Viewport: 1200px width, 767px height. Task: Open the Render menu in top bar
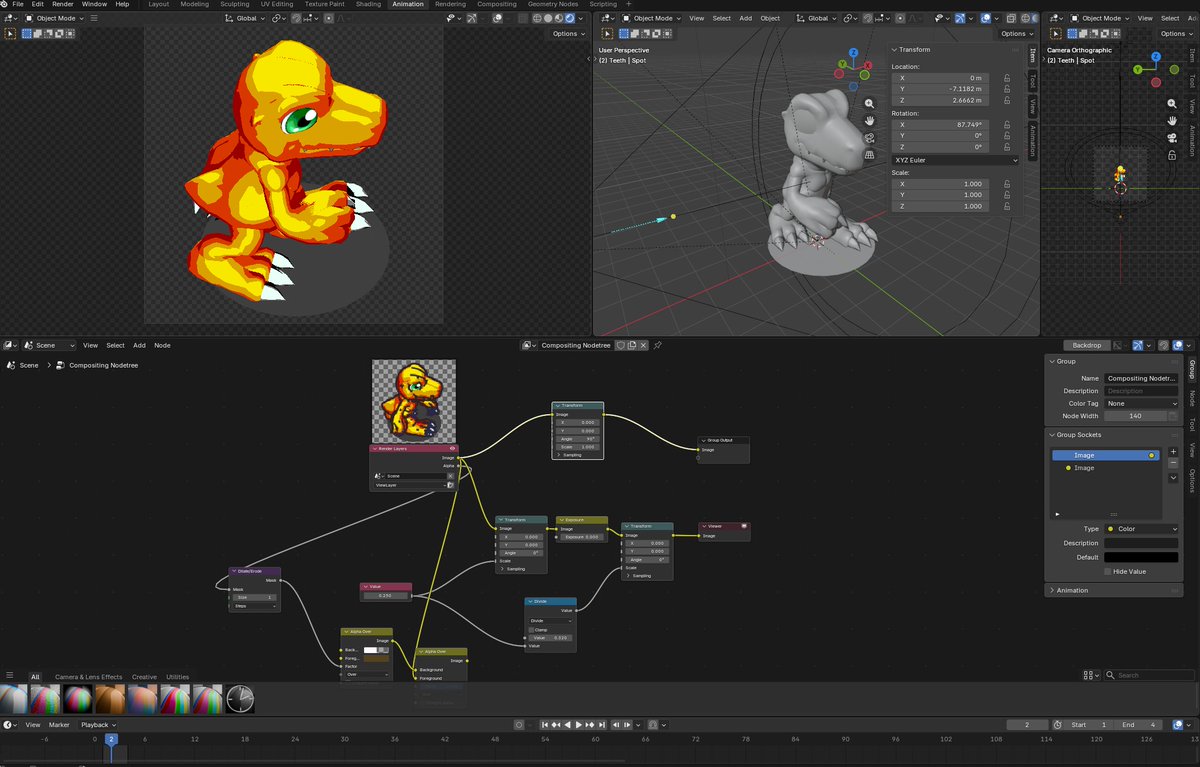63,4
